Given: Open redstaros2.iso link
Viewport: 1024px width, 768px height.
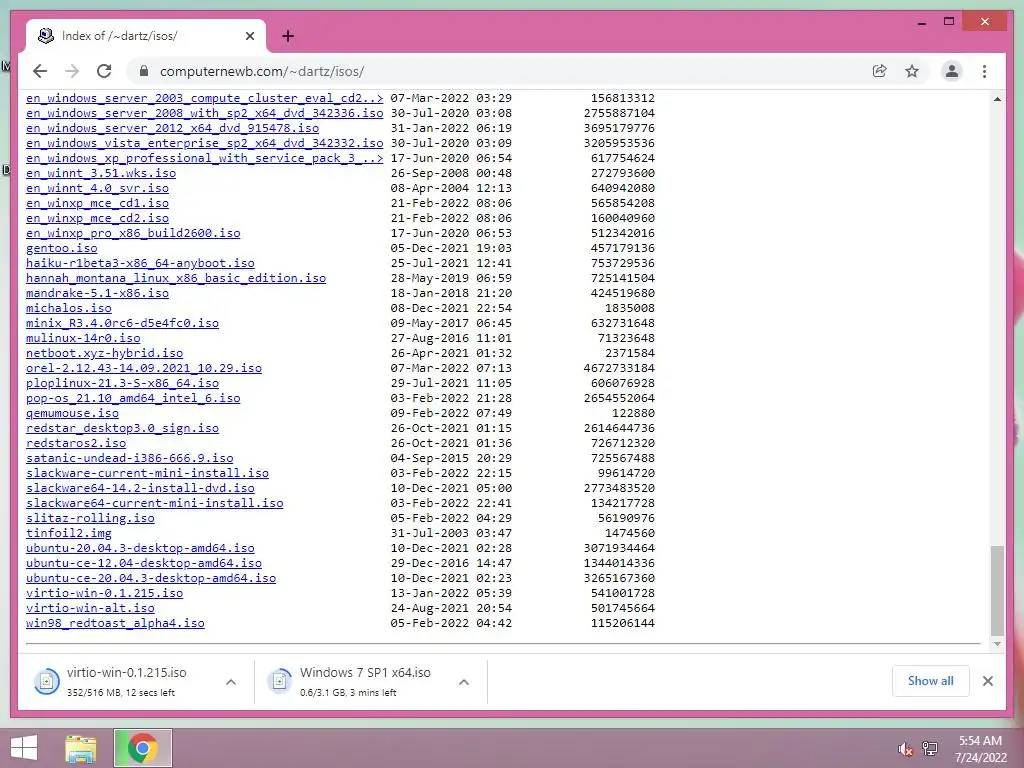Looking at the screenshot, I should 76,443.
